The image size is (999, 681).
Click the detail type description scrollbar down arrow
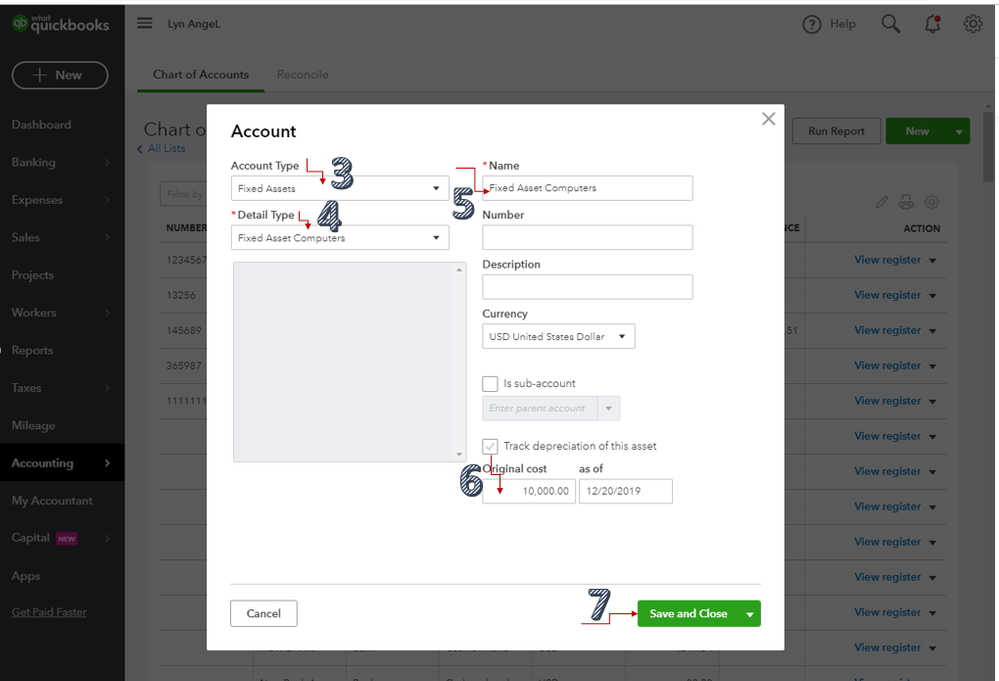point(459,455)
